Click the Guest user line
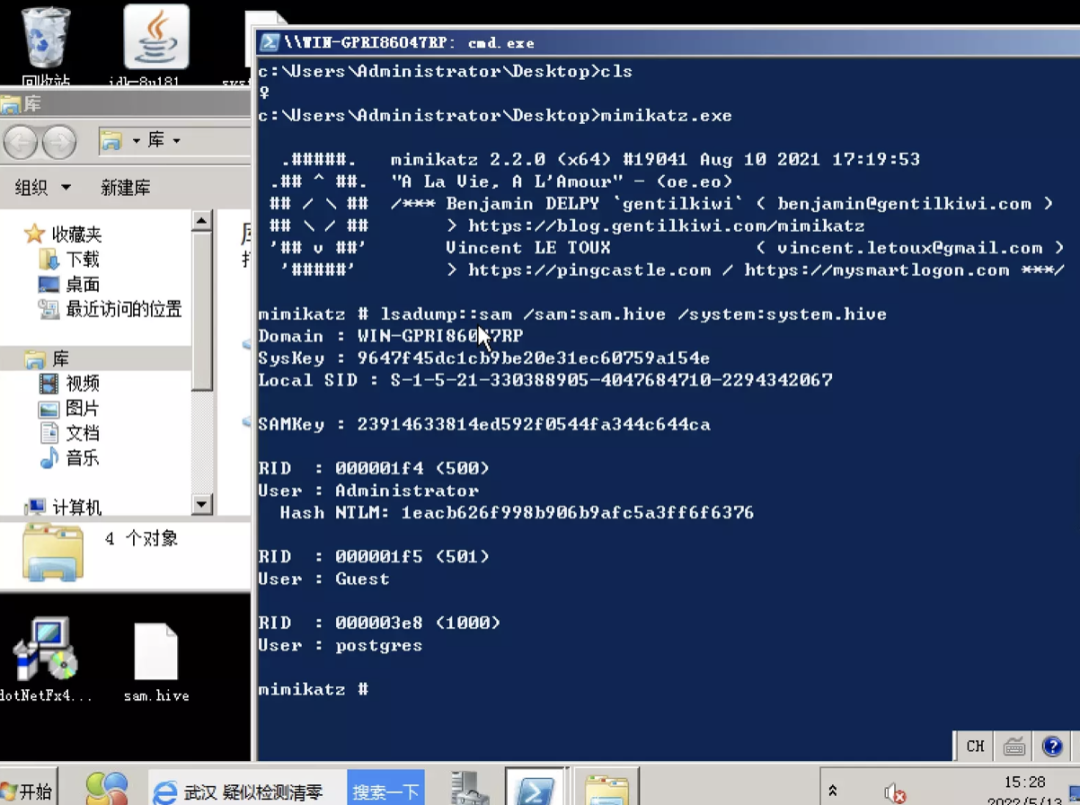The height and width of the screenshot is (805, 1080). pos(324,578)
